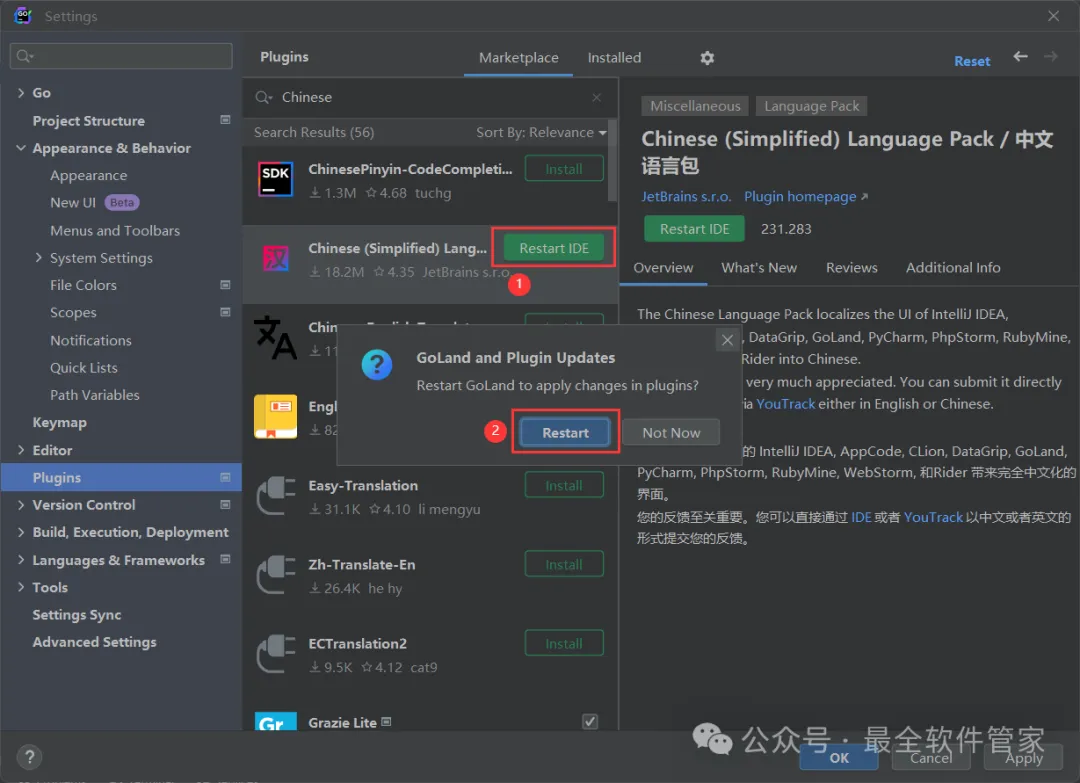Open the Sort By: Relevance dropdown
This screenshot has height=783, width=1080.
point(541,132)
